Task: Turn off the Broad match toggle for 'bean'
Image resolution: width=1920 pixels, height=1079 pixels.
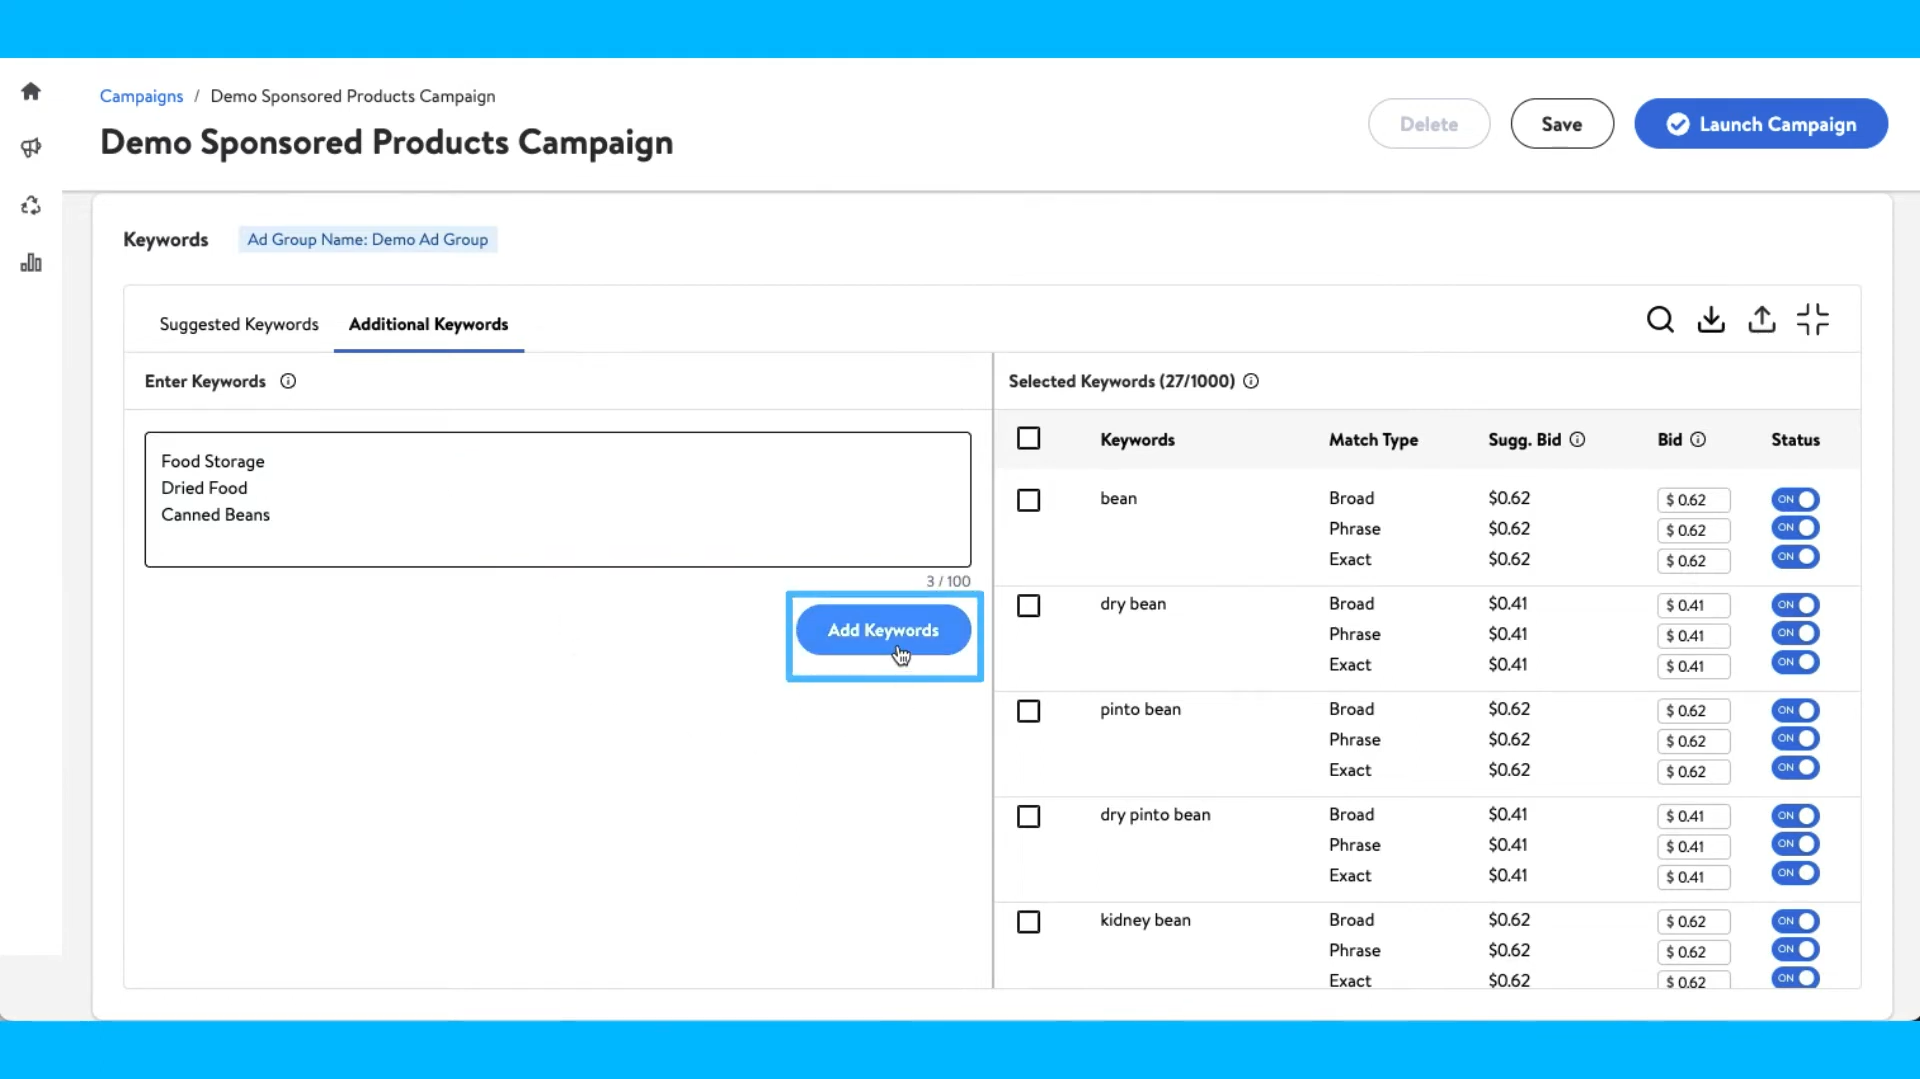Action: pos(1795,499)
